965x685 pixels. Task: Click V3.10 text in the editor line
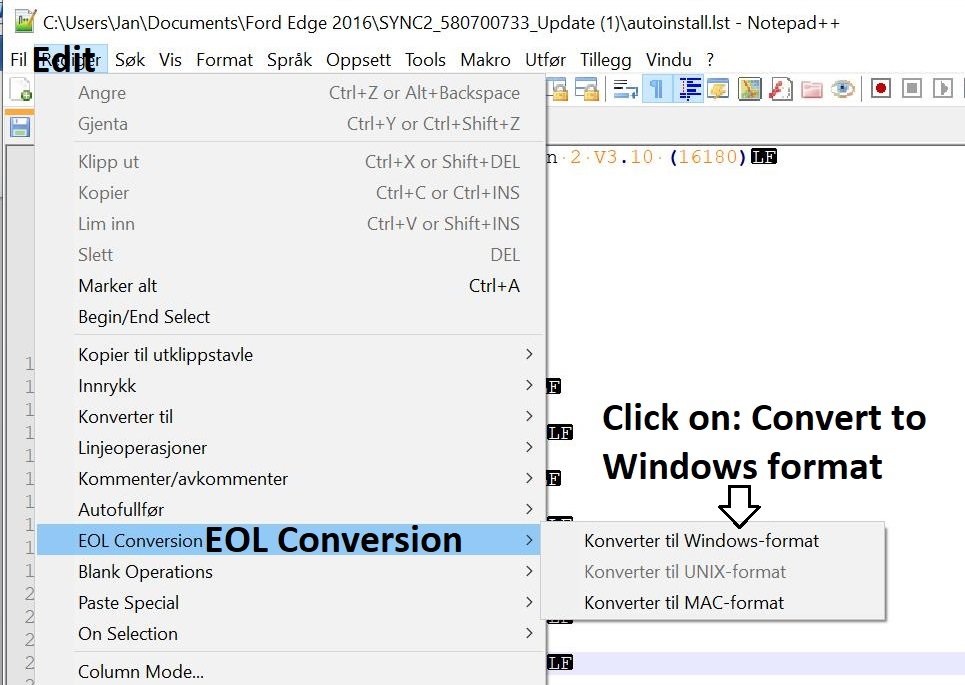pyautogui.click(x=623, y=157)
